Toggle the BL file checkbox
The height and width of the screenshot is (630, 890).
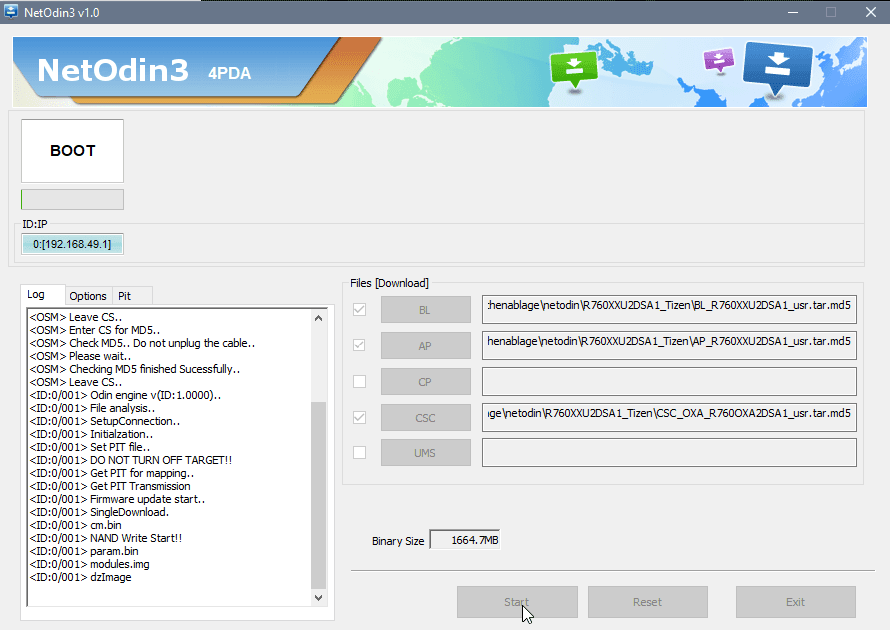pyautogui.click(x=360, y=310)
